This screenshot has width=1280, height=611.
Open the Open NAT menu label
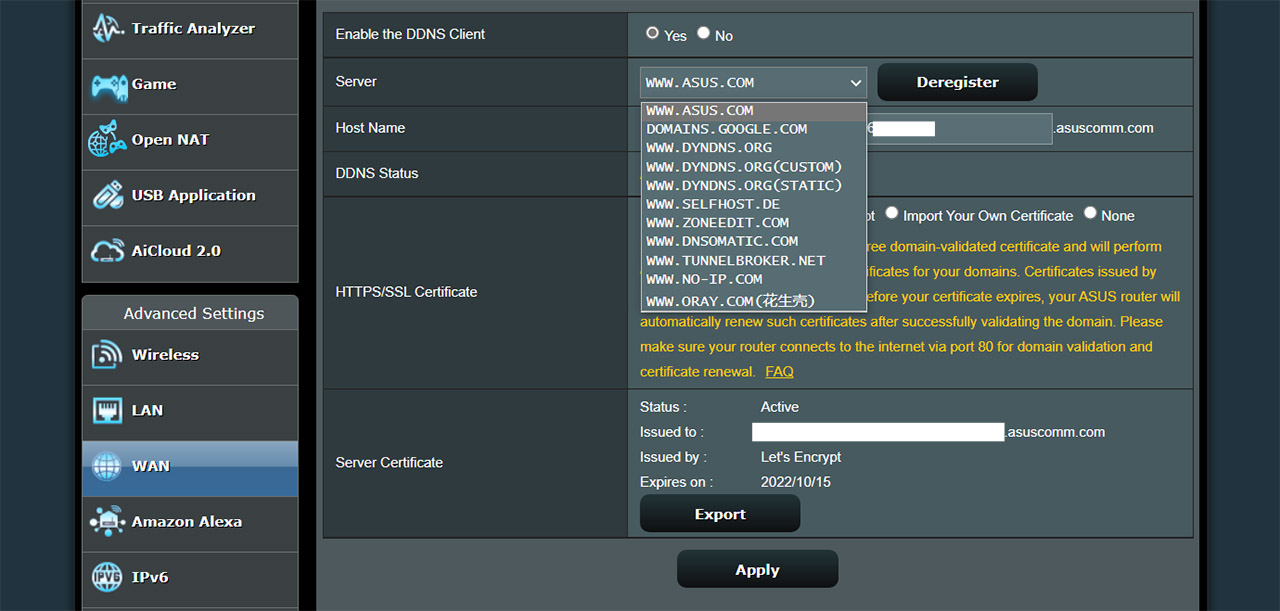tap(170, 140)
